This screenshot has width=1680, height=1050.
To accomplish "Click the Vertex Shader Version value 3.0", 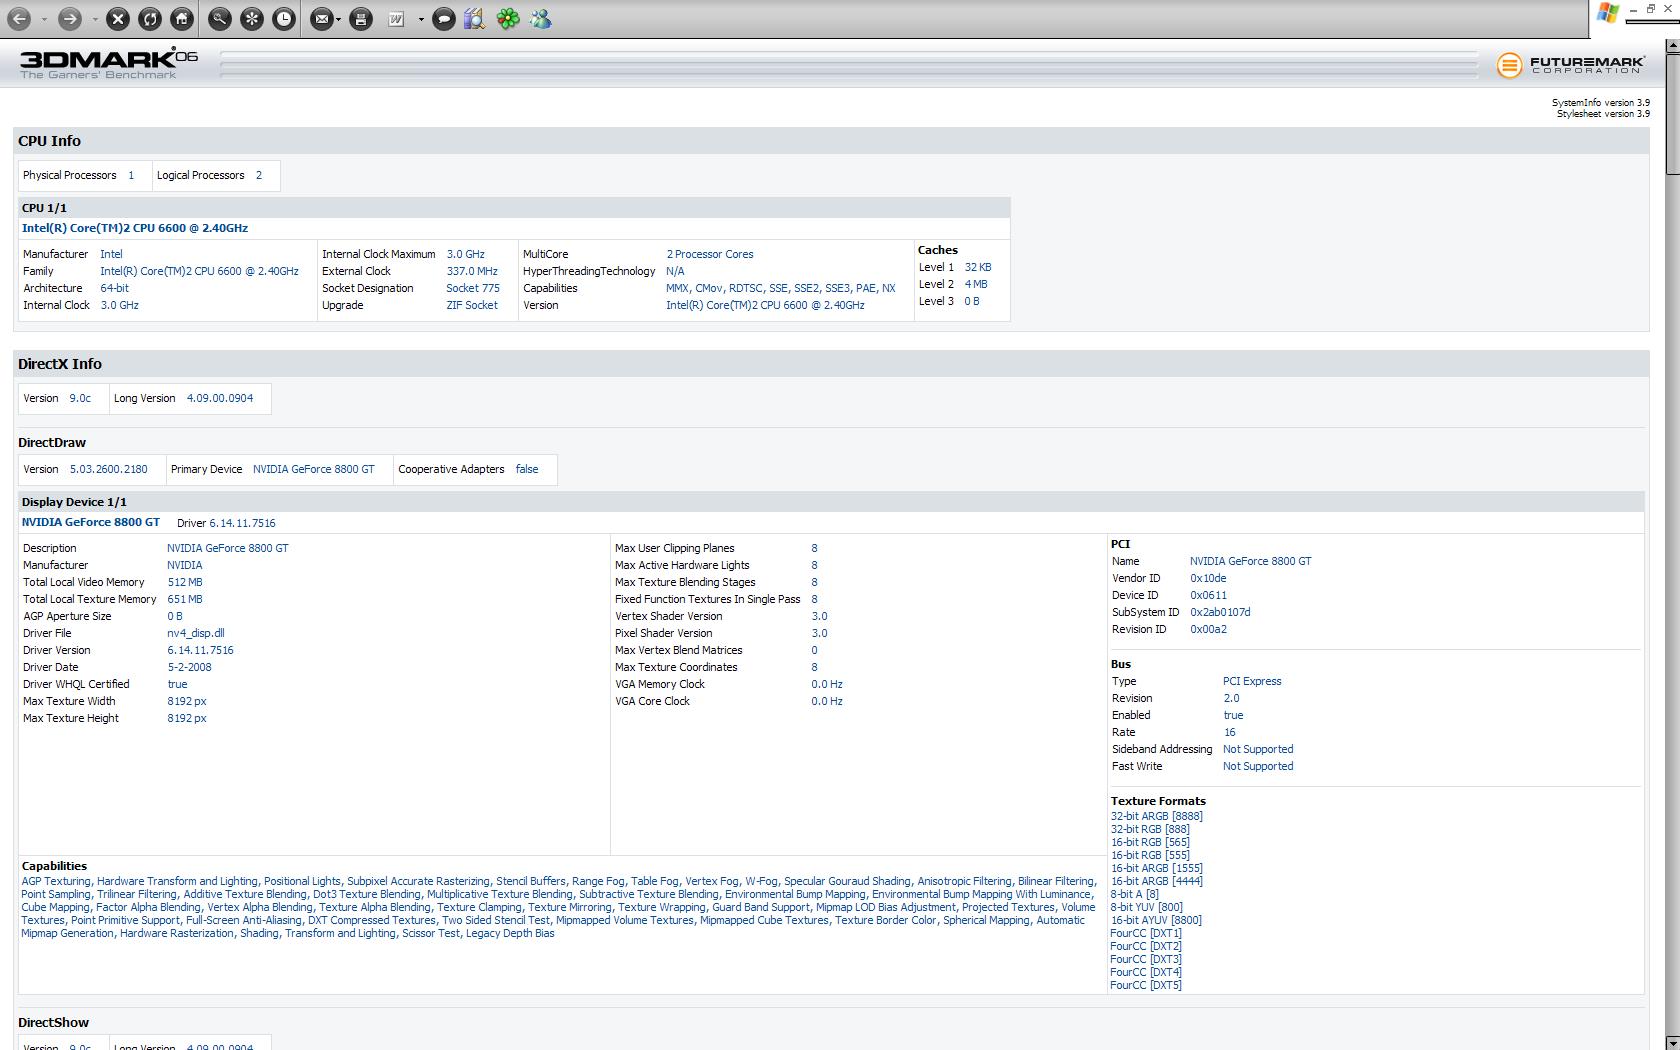I will 819,616.
